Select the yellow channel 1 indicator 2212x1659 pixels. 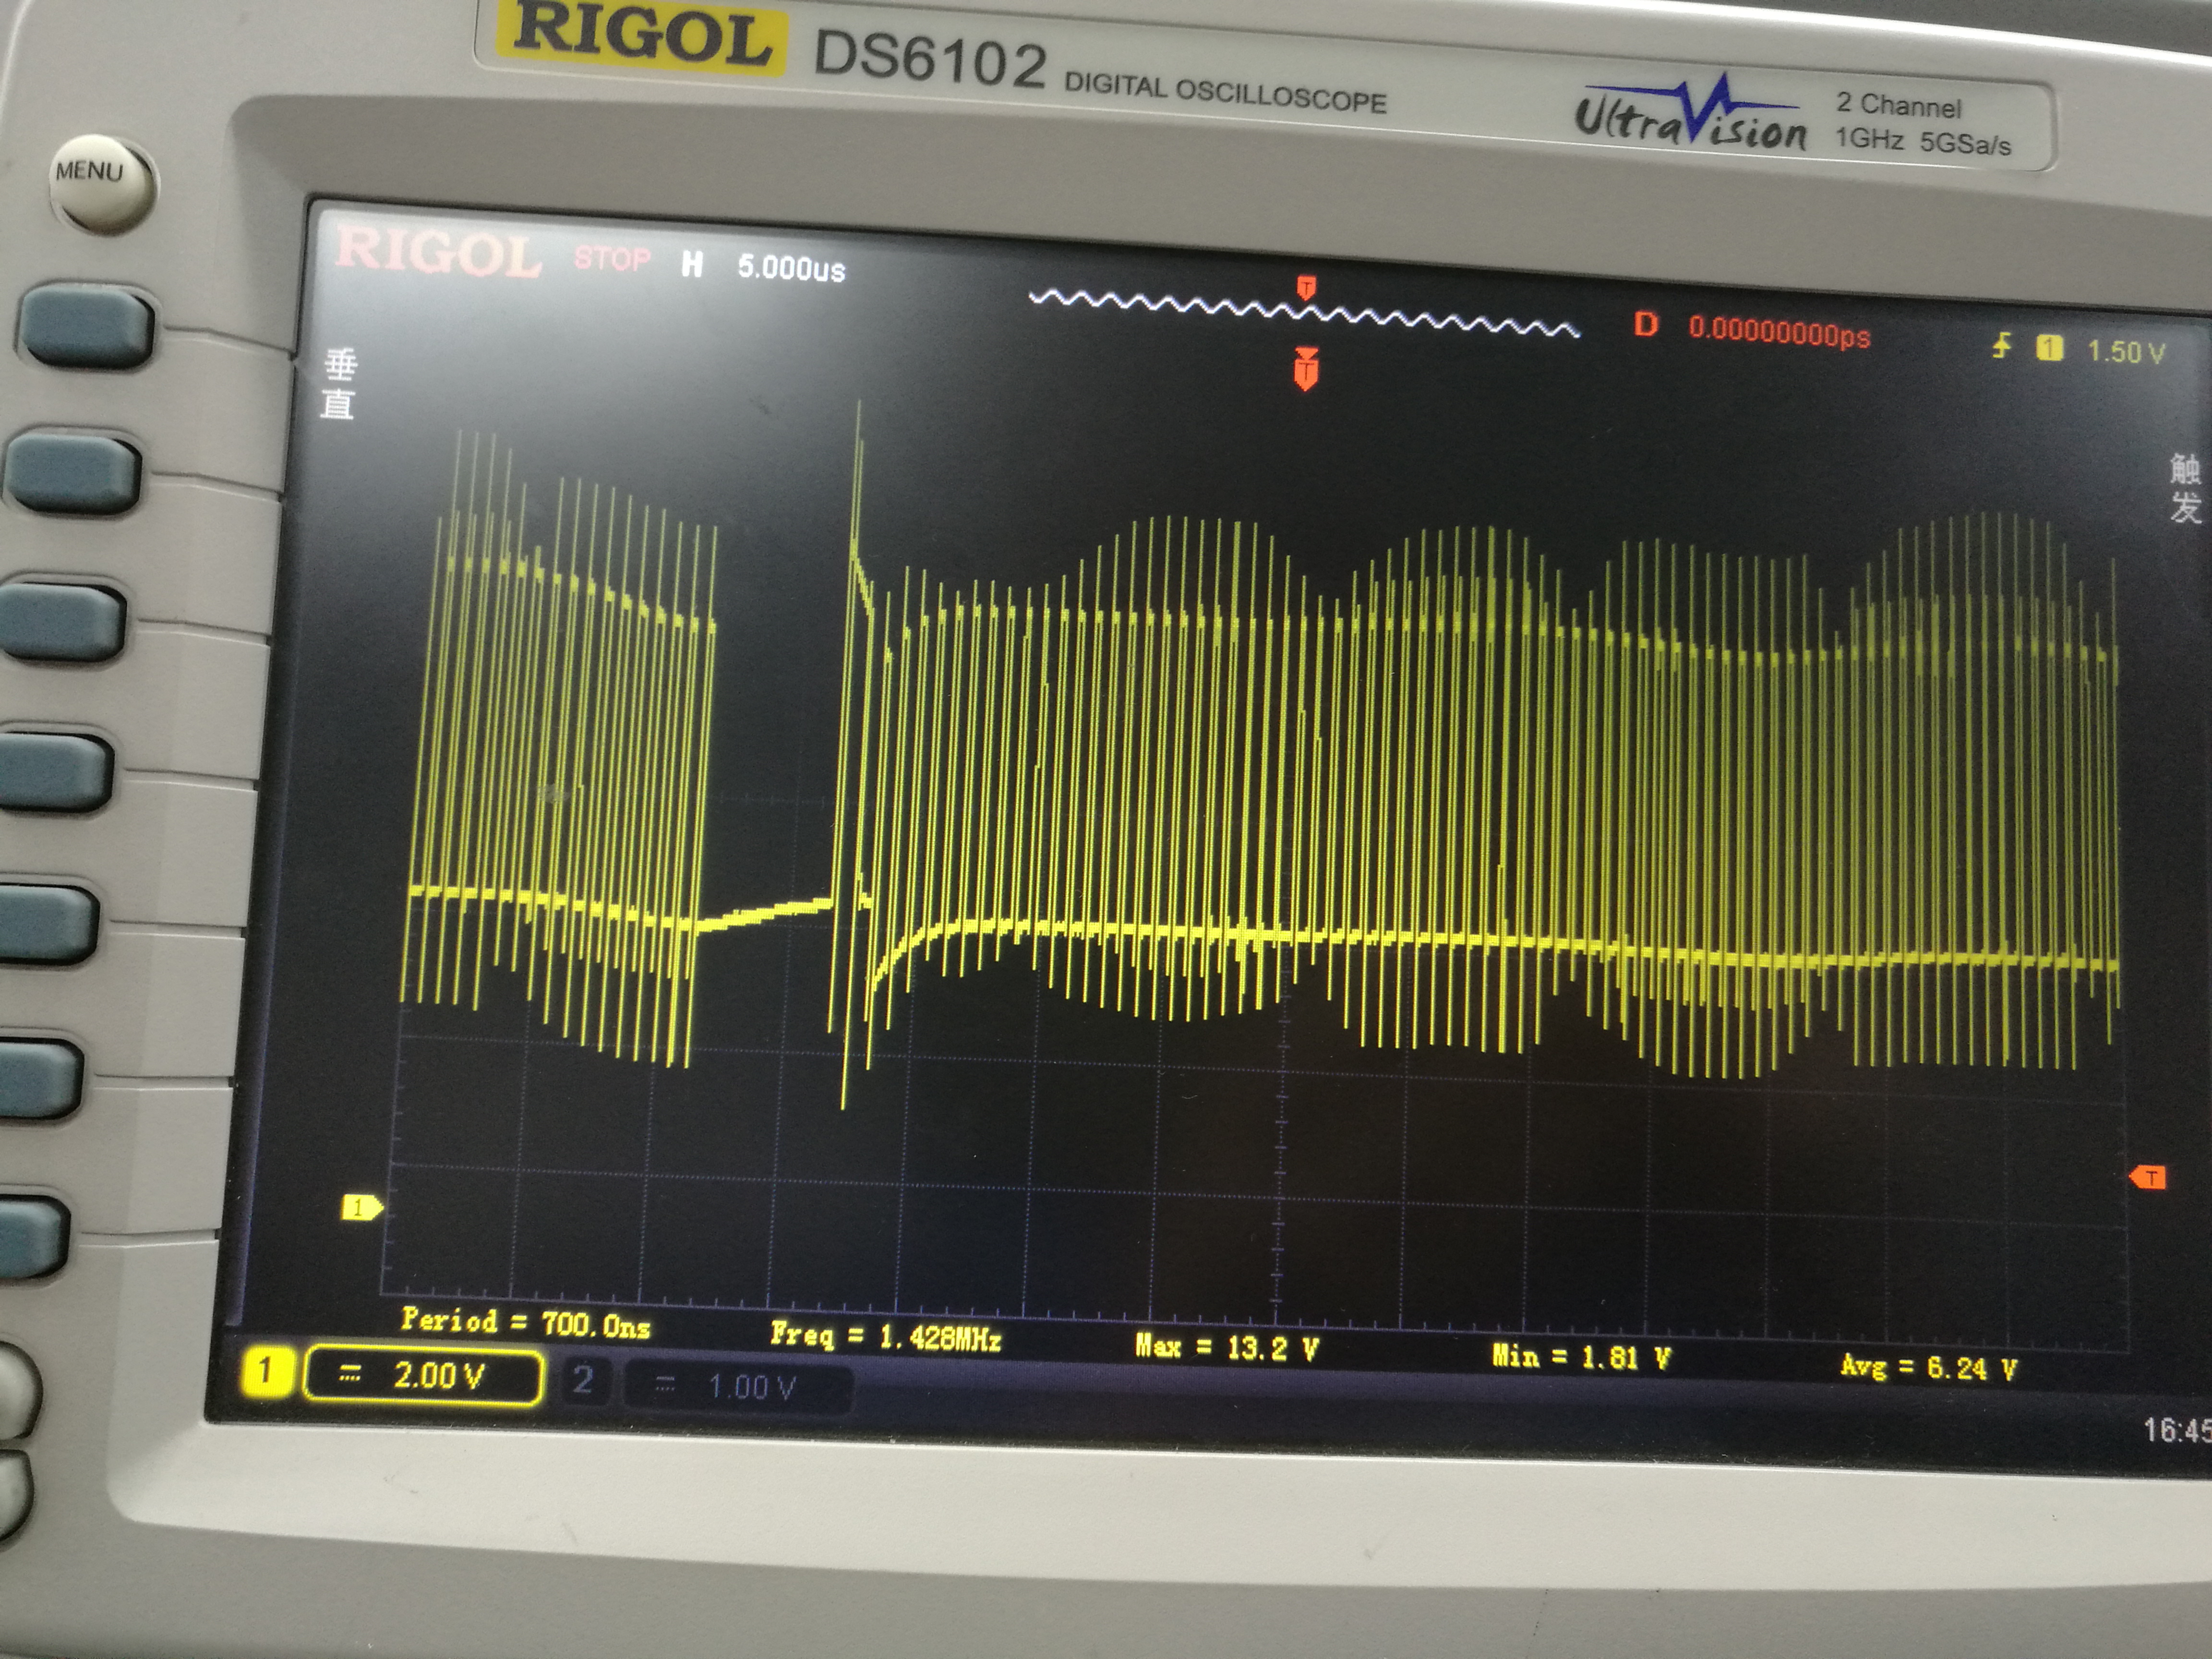click(x=266, y=1371)
